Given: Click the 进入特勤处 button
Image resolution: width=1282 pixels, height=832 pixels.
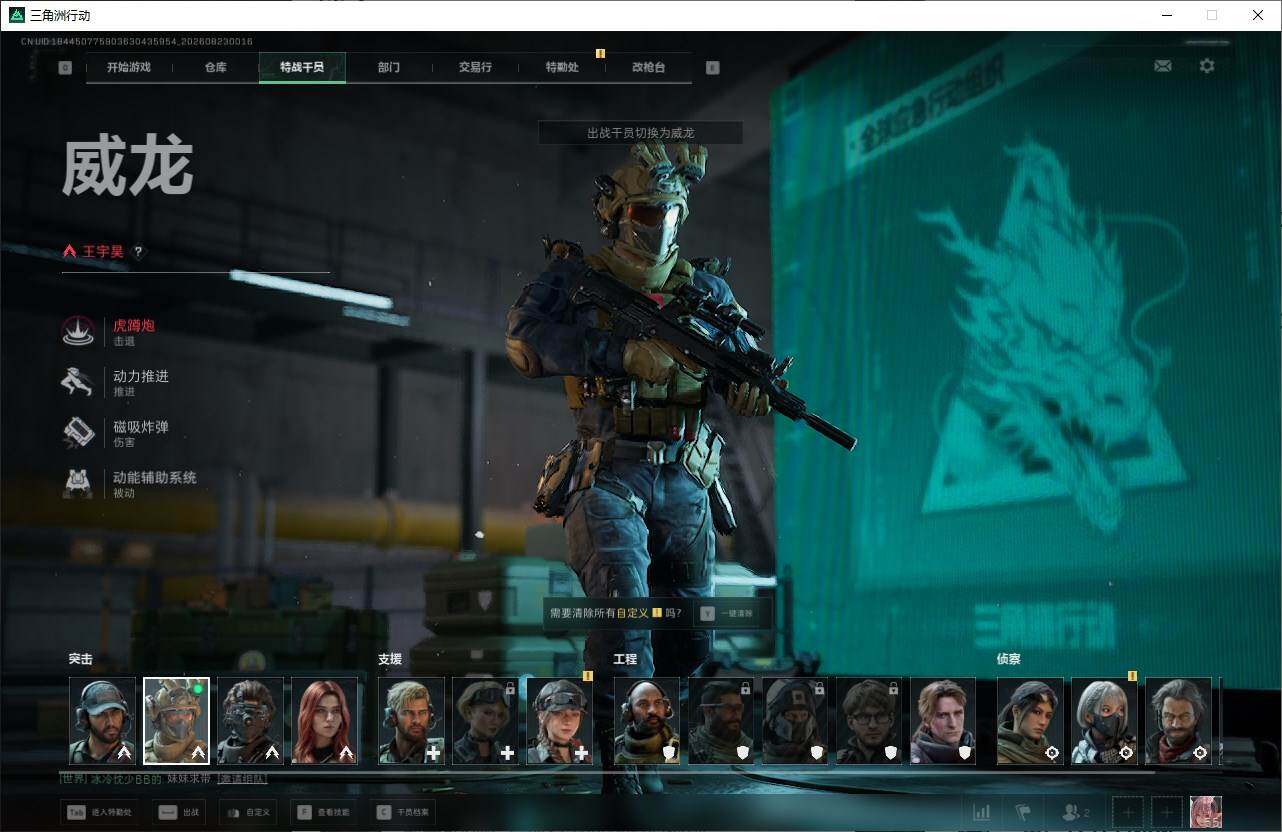Looking at the screenshot, I should point(100,813).
